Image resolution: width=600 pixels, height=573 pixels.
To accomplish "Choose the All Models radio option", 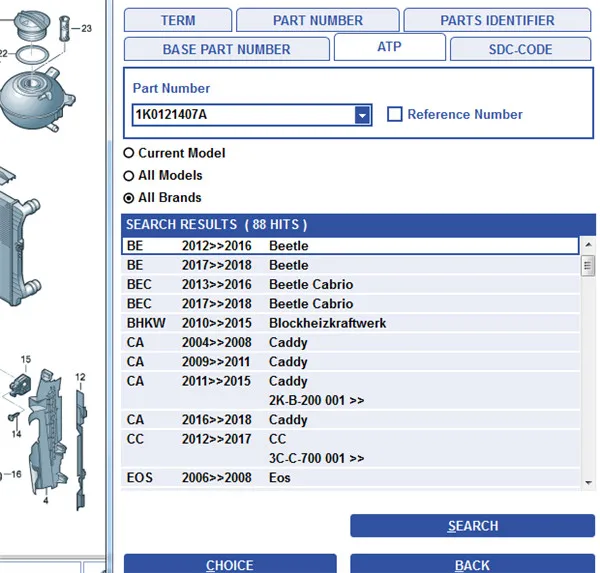I will pos(129,176).
